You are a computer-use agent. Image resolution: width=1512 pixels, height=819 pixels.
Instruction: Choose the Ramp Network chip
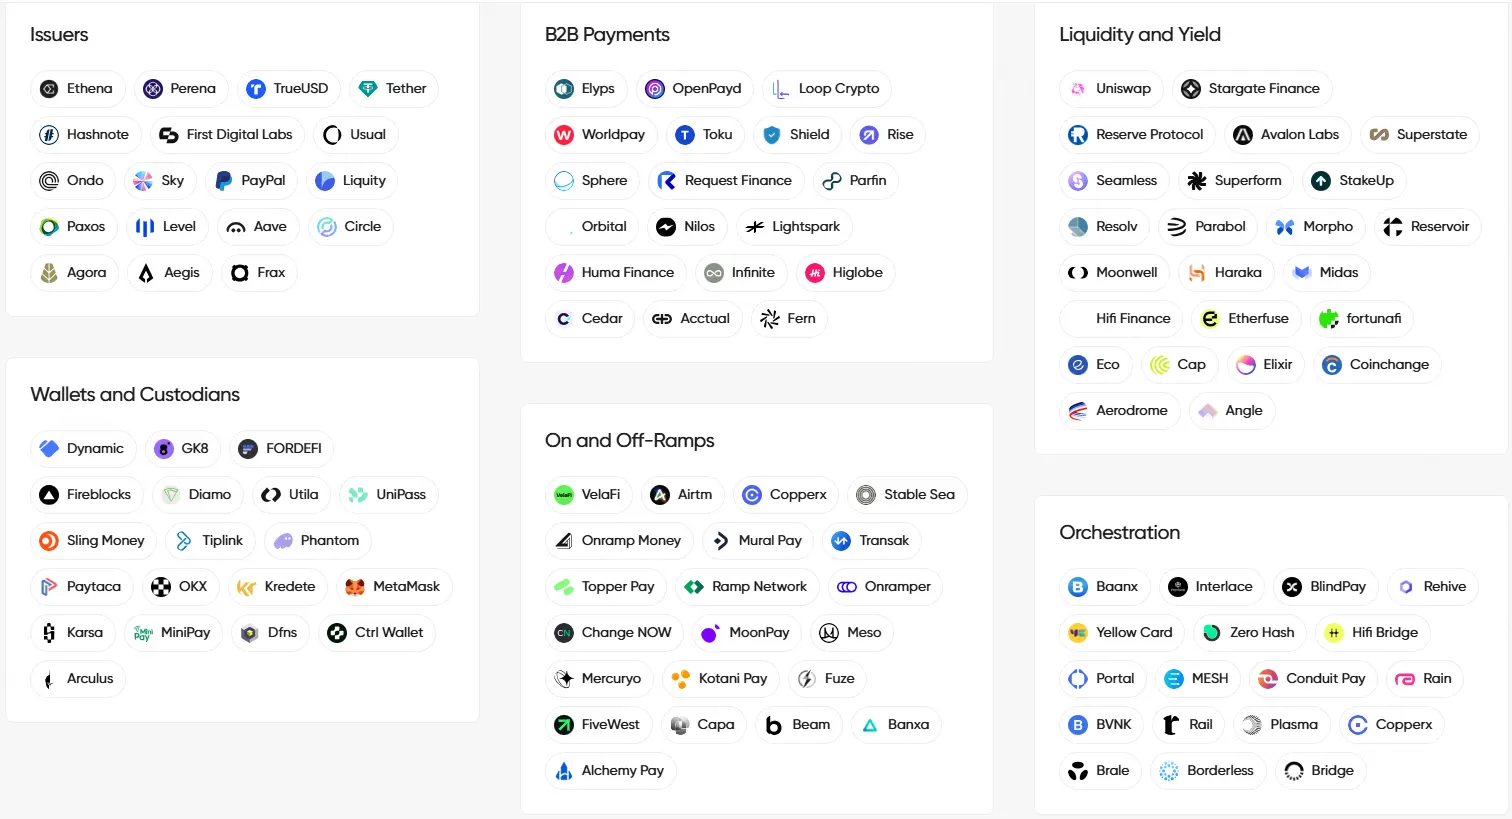[747, 587]
